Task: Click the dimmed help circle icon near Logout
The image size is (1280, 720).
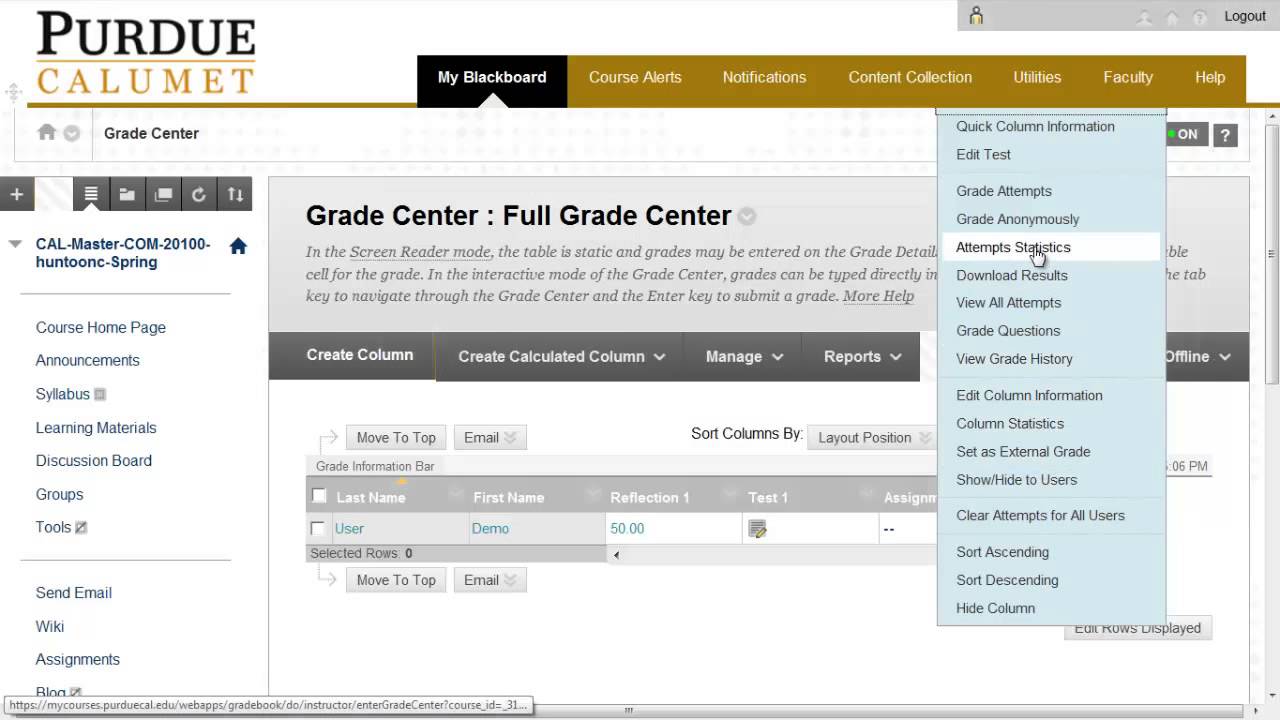Action: 1200,17
